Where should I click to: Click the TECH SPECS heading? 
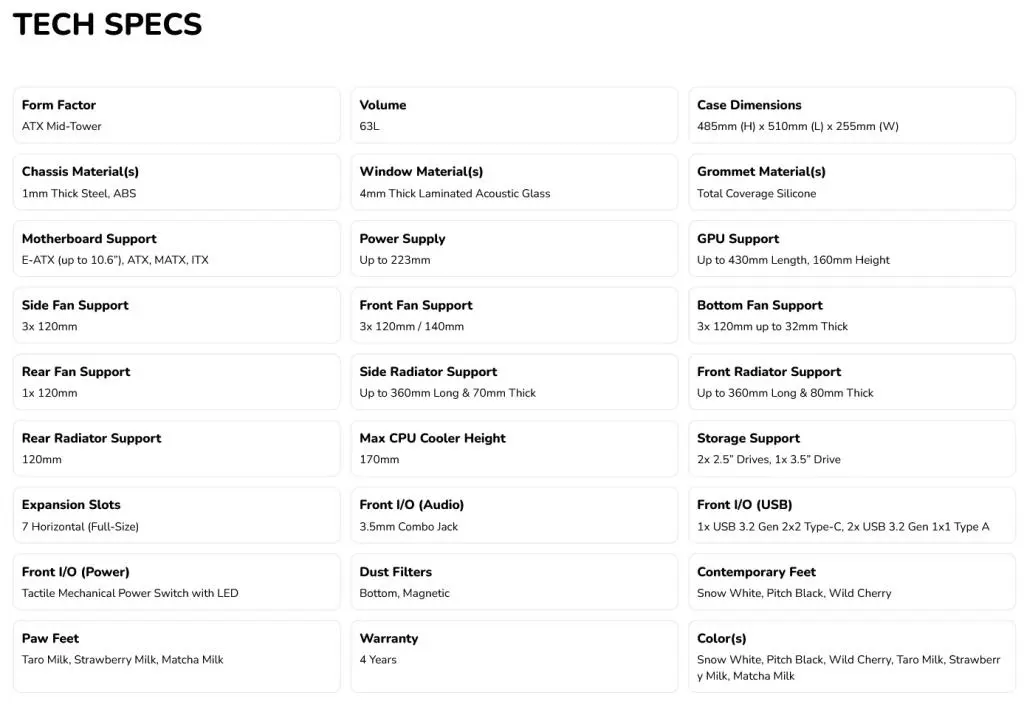(x=108, y=25)
